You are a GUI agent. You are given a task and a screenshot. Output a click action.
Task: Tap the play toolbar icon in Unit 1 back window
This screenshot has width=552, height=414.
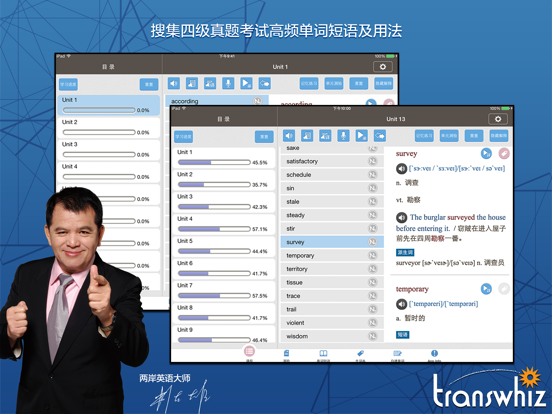(x=246, y=83)
